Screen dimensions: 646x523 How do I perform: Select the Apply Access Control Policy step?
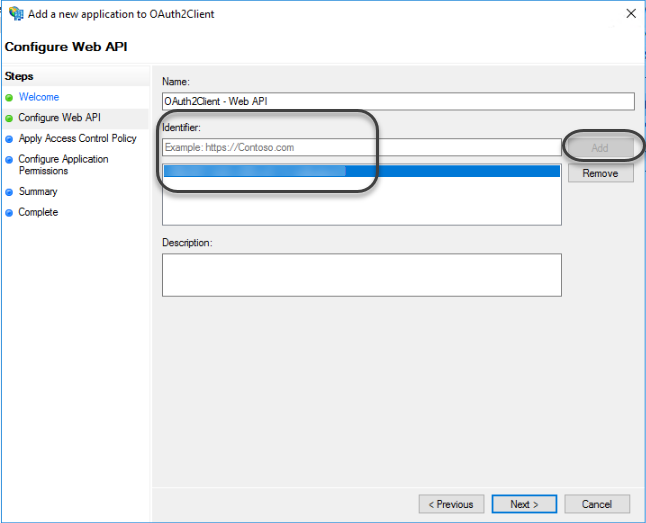(x=77, y=138)
